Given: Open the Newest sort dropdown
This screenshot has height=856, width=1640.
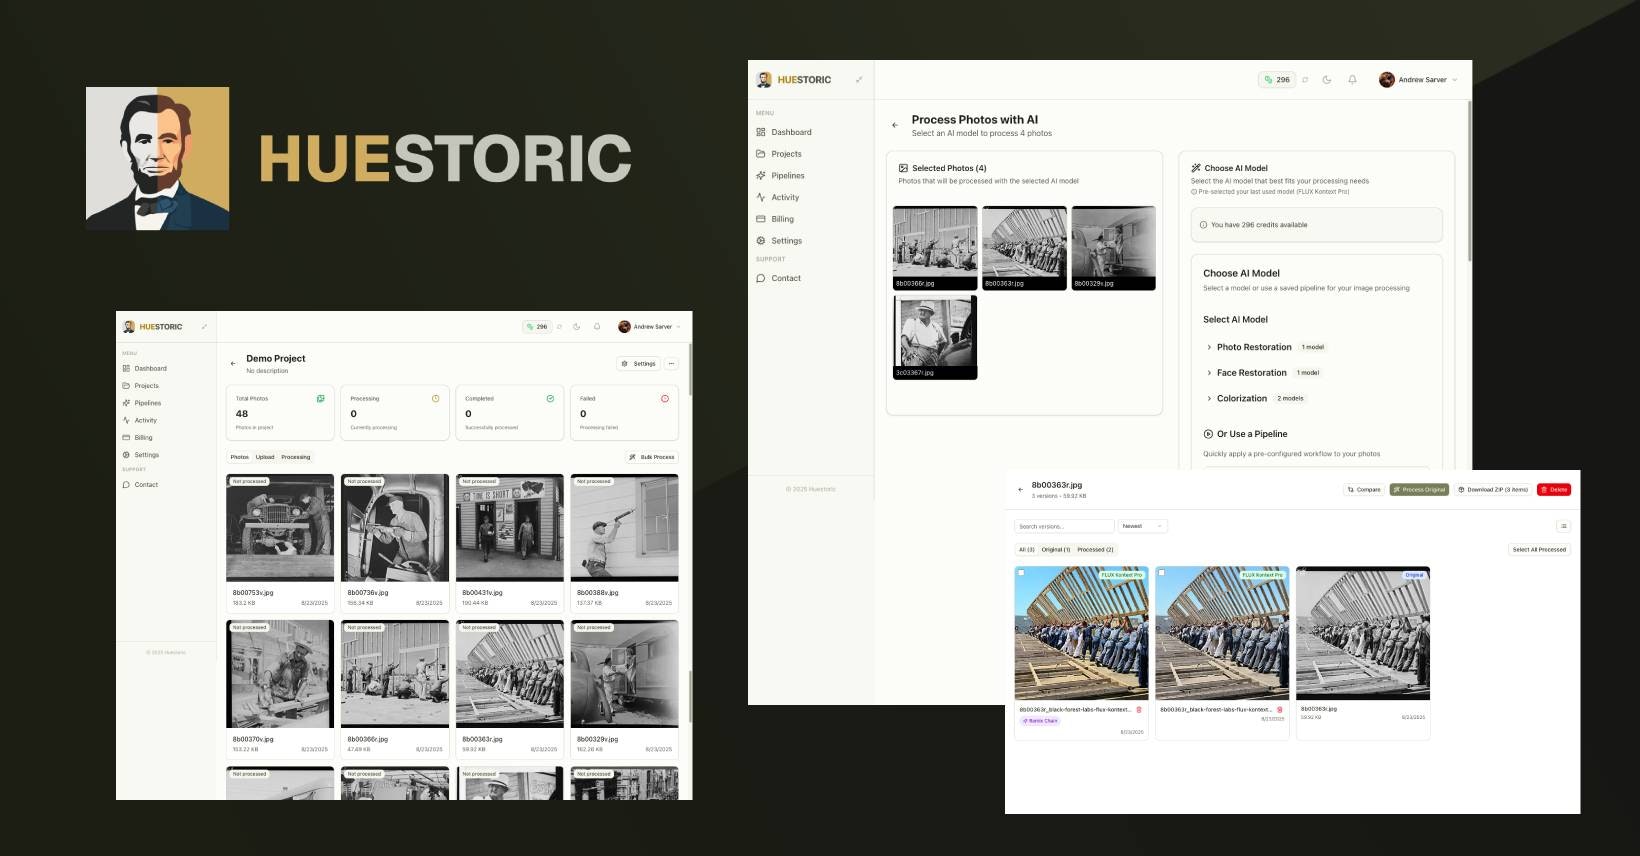Looking at the screenshot, I should [x=1142, y=526].
